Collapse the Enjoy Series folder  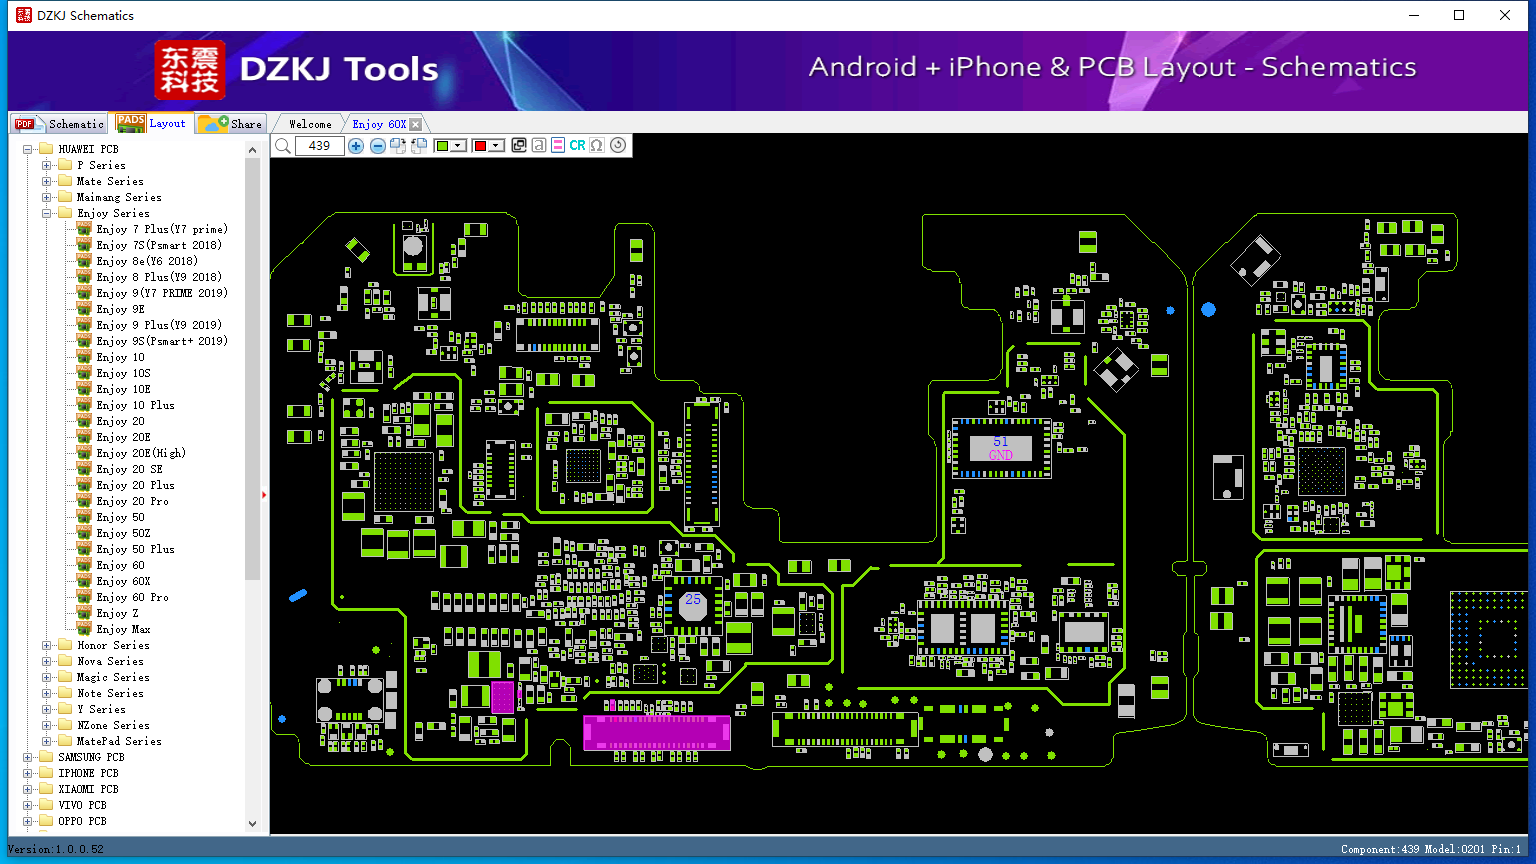click(x=46, y=213)
